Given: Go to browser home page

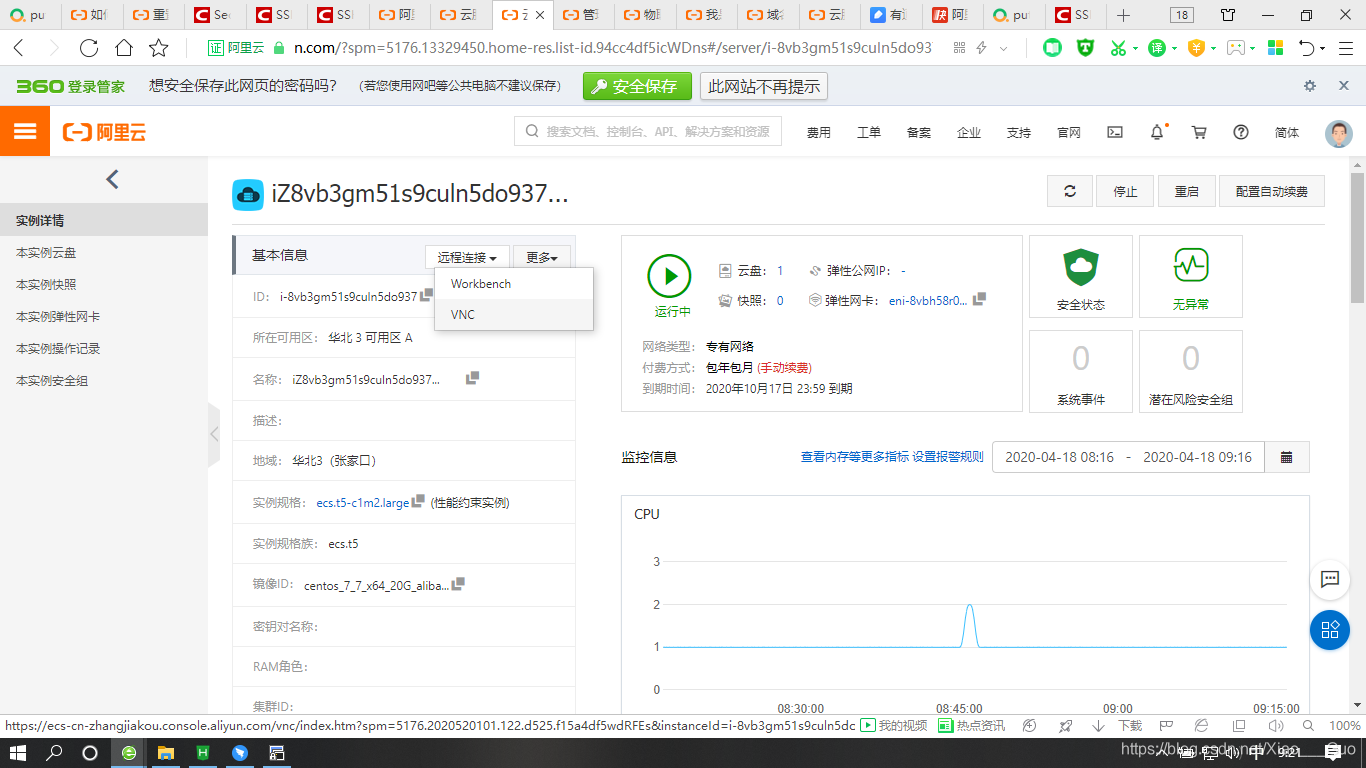Looking at the screenshot, I should [x=124, y=48].
